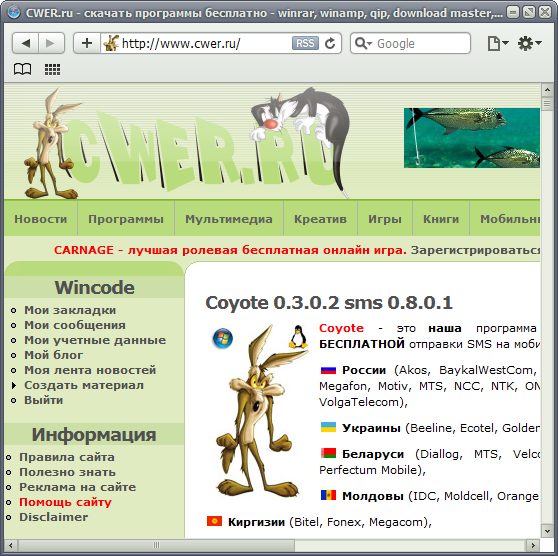Open the page menu dropdown
The image size is (558, 556).
coord(498,43)
